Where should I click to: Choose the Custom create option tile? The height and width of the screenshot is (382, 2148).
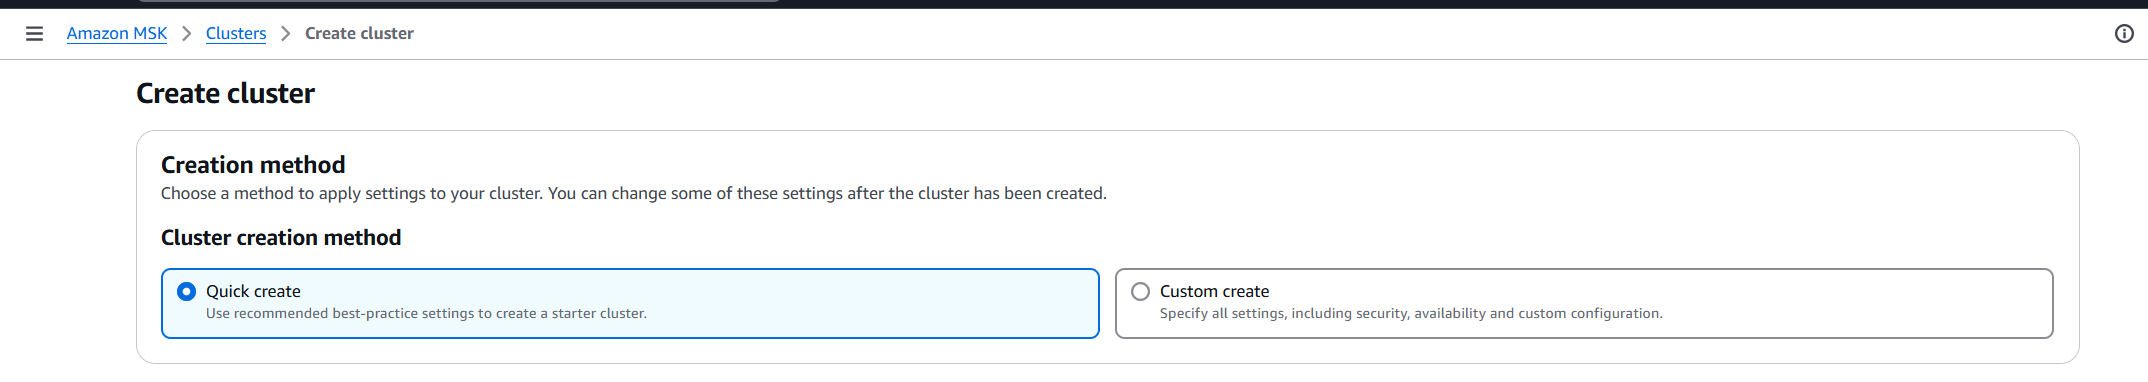pyautogui.click(x=1584, y=303)
